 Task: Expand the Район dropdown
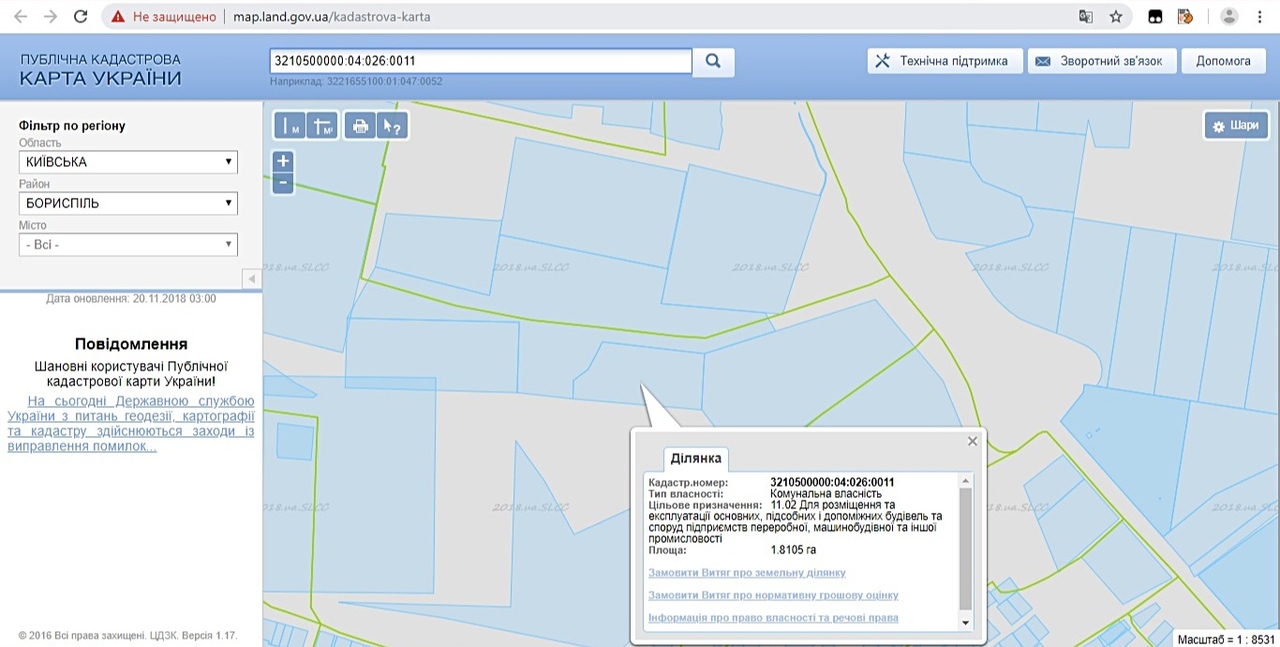tap(128, 203)
